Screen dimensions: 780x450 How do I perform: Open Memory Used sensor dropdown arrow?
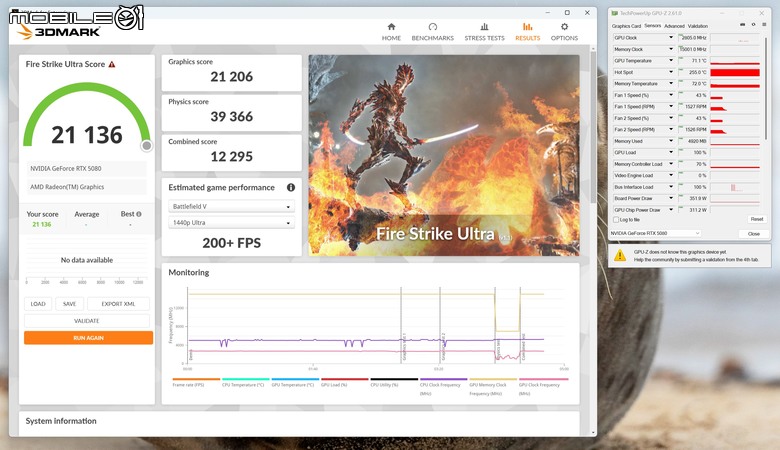click(x=671, y=141)
